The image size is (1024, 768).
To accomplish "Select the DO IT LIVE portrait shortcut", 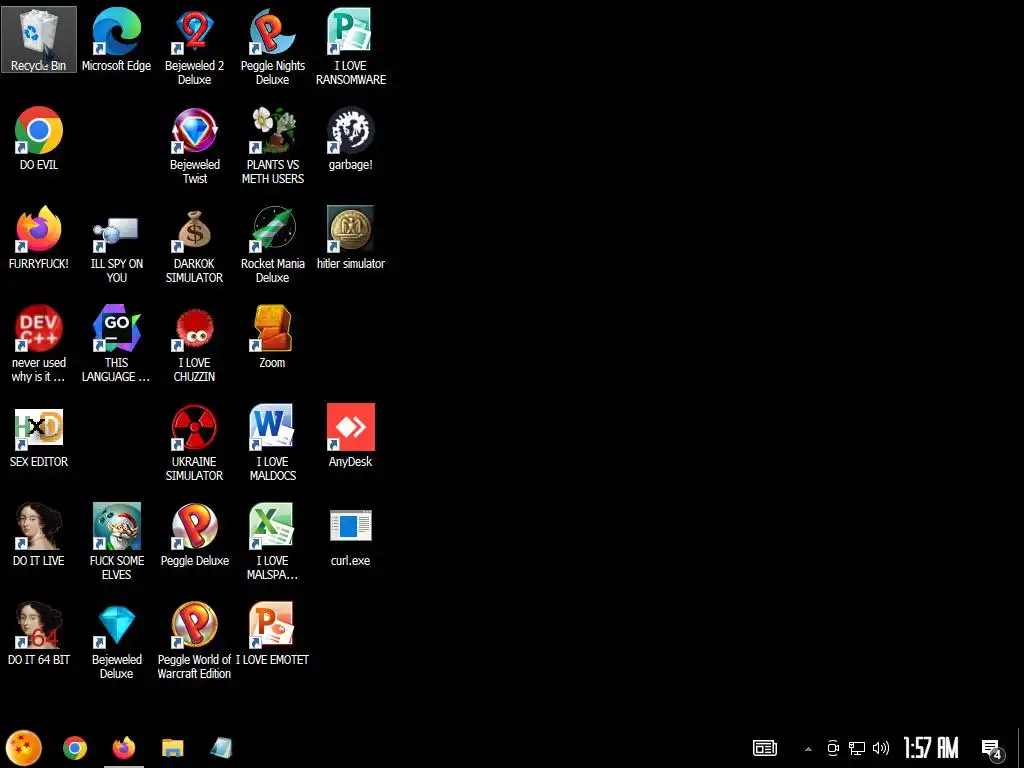I will [39, 534].
